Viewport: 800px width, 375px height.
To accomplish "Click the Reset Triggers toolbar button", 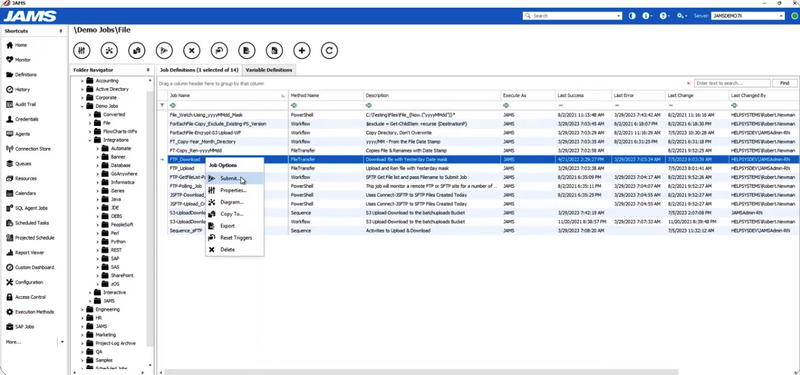I will pyautogui.click(x=219, y=50).
